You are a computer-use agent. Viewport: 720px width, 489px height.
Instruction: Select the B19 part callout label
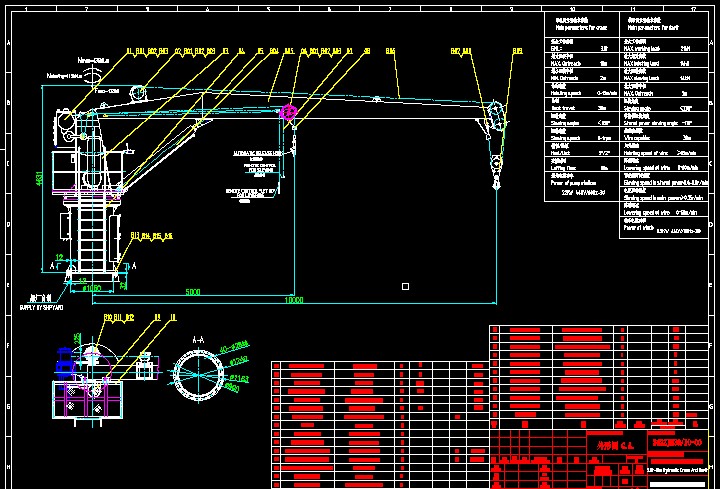click(517, 50)
